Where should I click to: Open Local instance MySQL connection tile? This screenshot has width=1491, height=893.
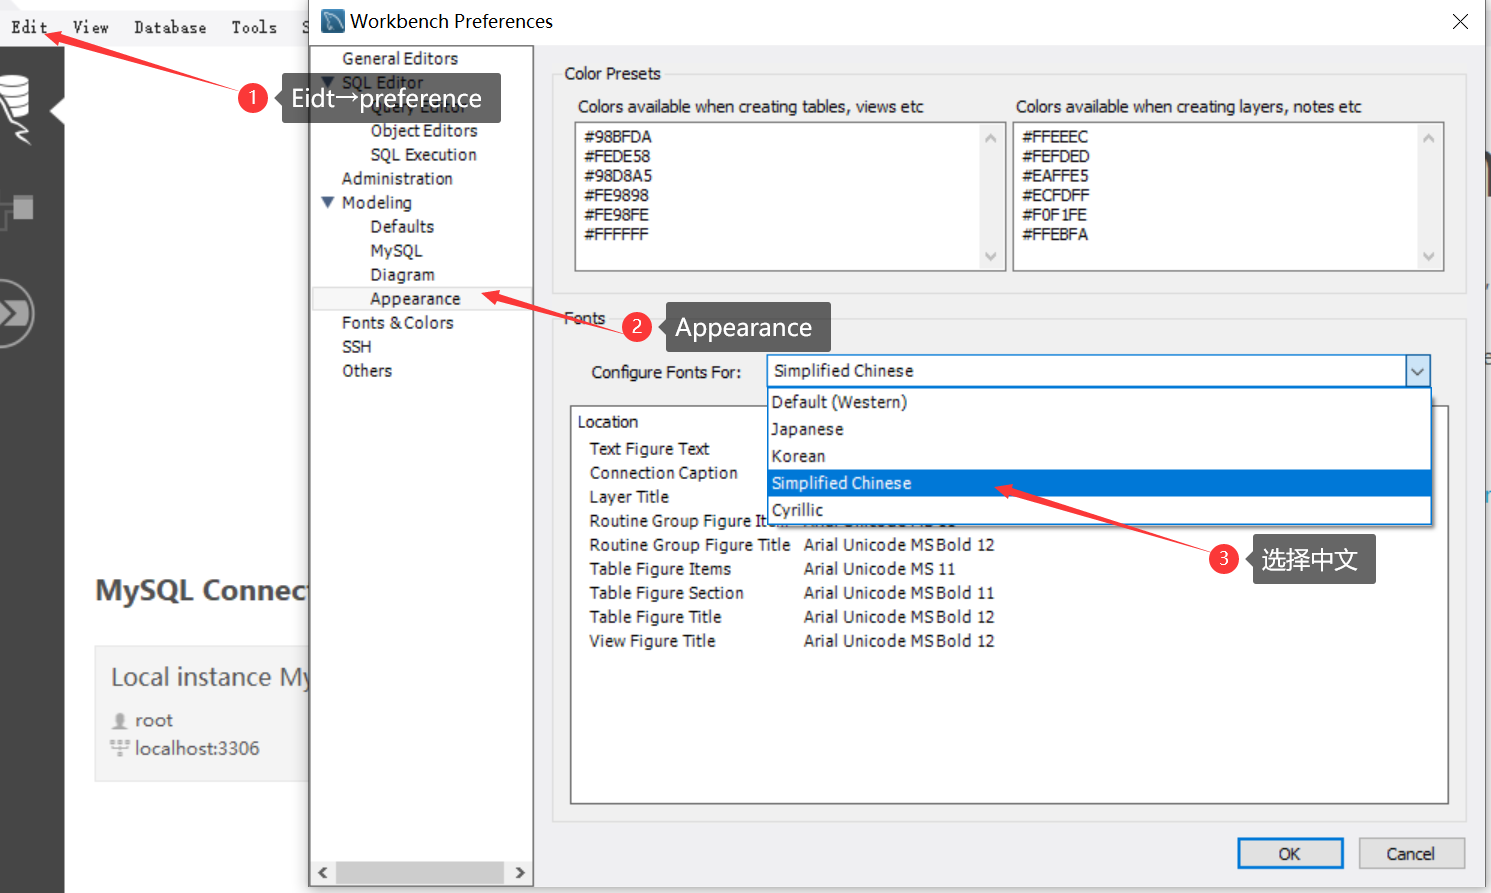tap(202, 713)
